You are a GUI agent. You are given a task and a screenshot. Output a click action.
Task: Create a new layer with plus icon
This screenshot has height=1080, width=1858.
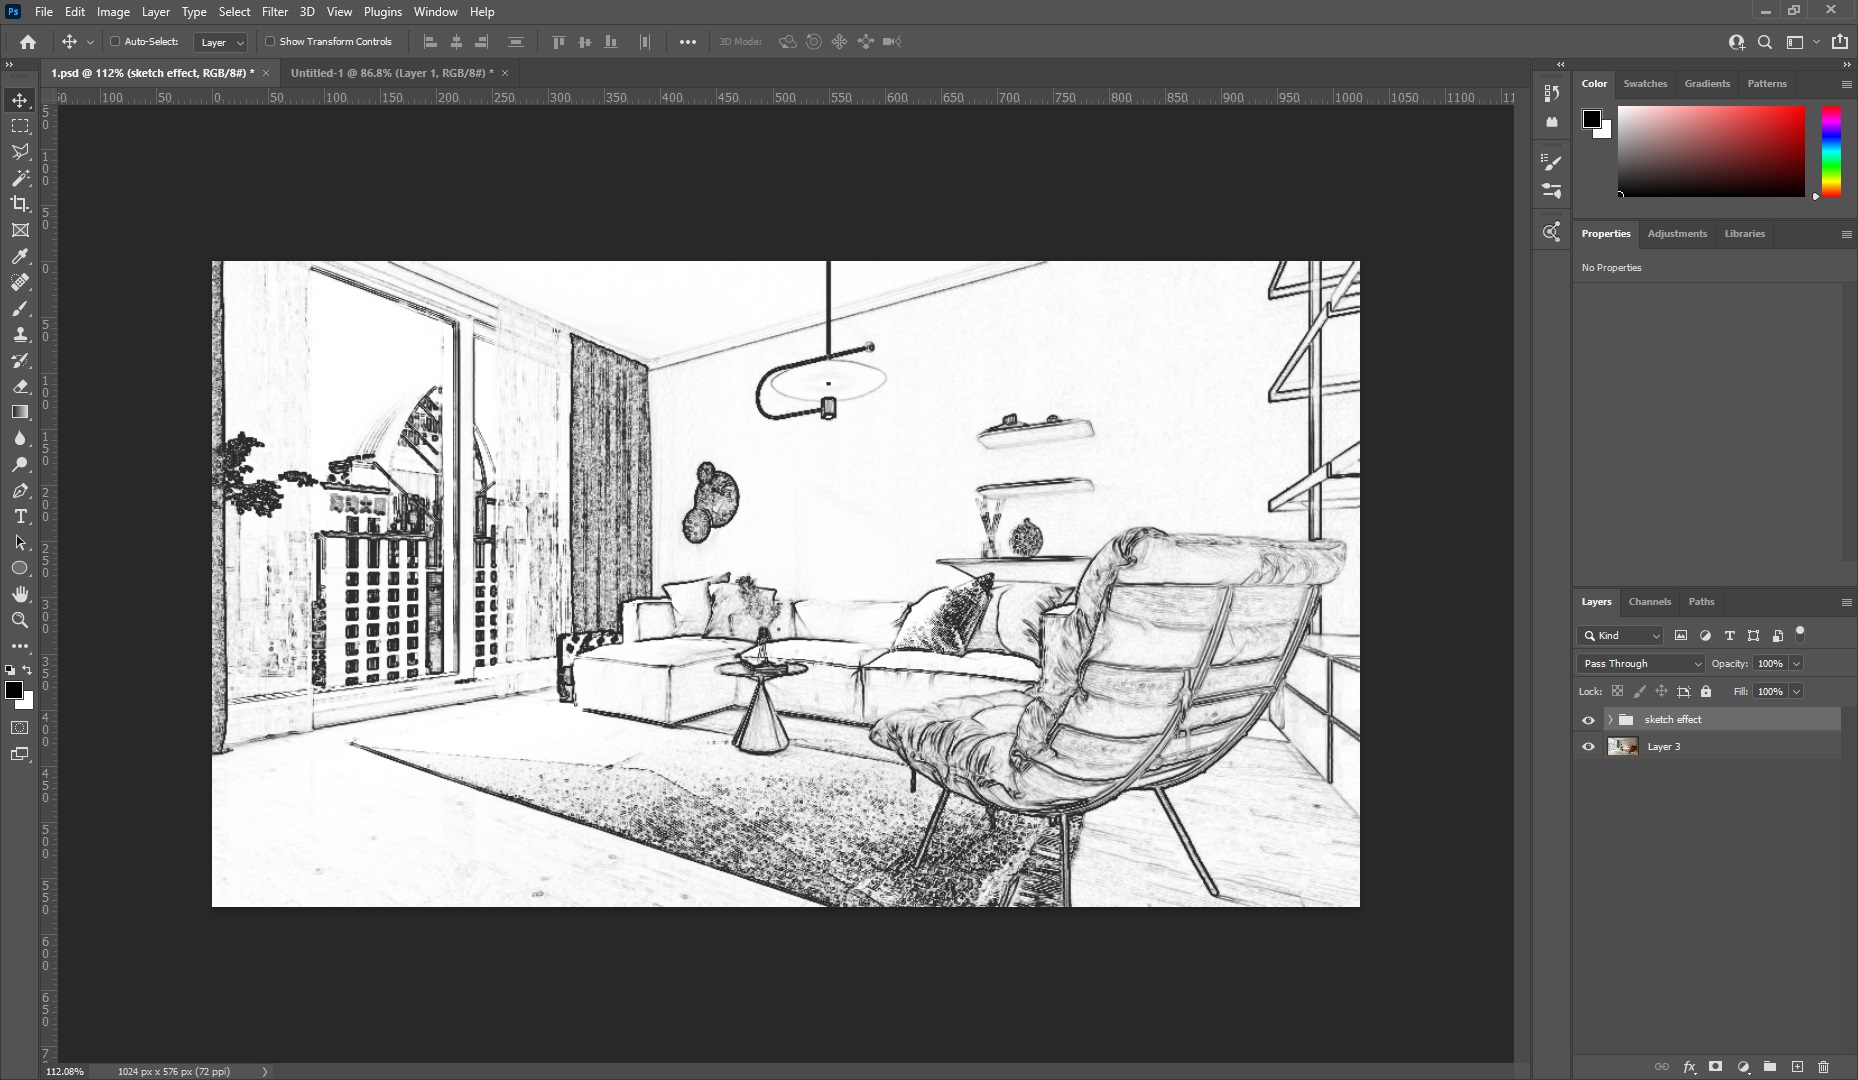click(1797, 1067)
